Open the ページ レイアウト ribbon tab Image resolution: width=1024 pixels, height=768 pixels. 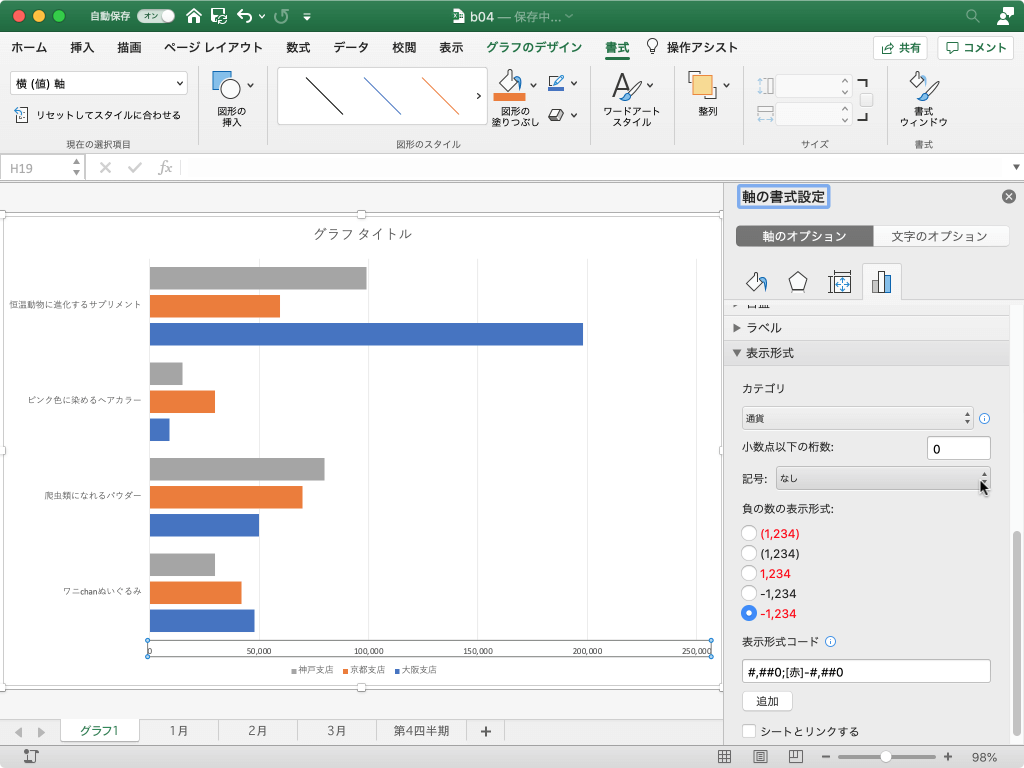[x=213, y=47]
